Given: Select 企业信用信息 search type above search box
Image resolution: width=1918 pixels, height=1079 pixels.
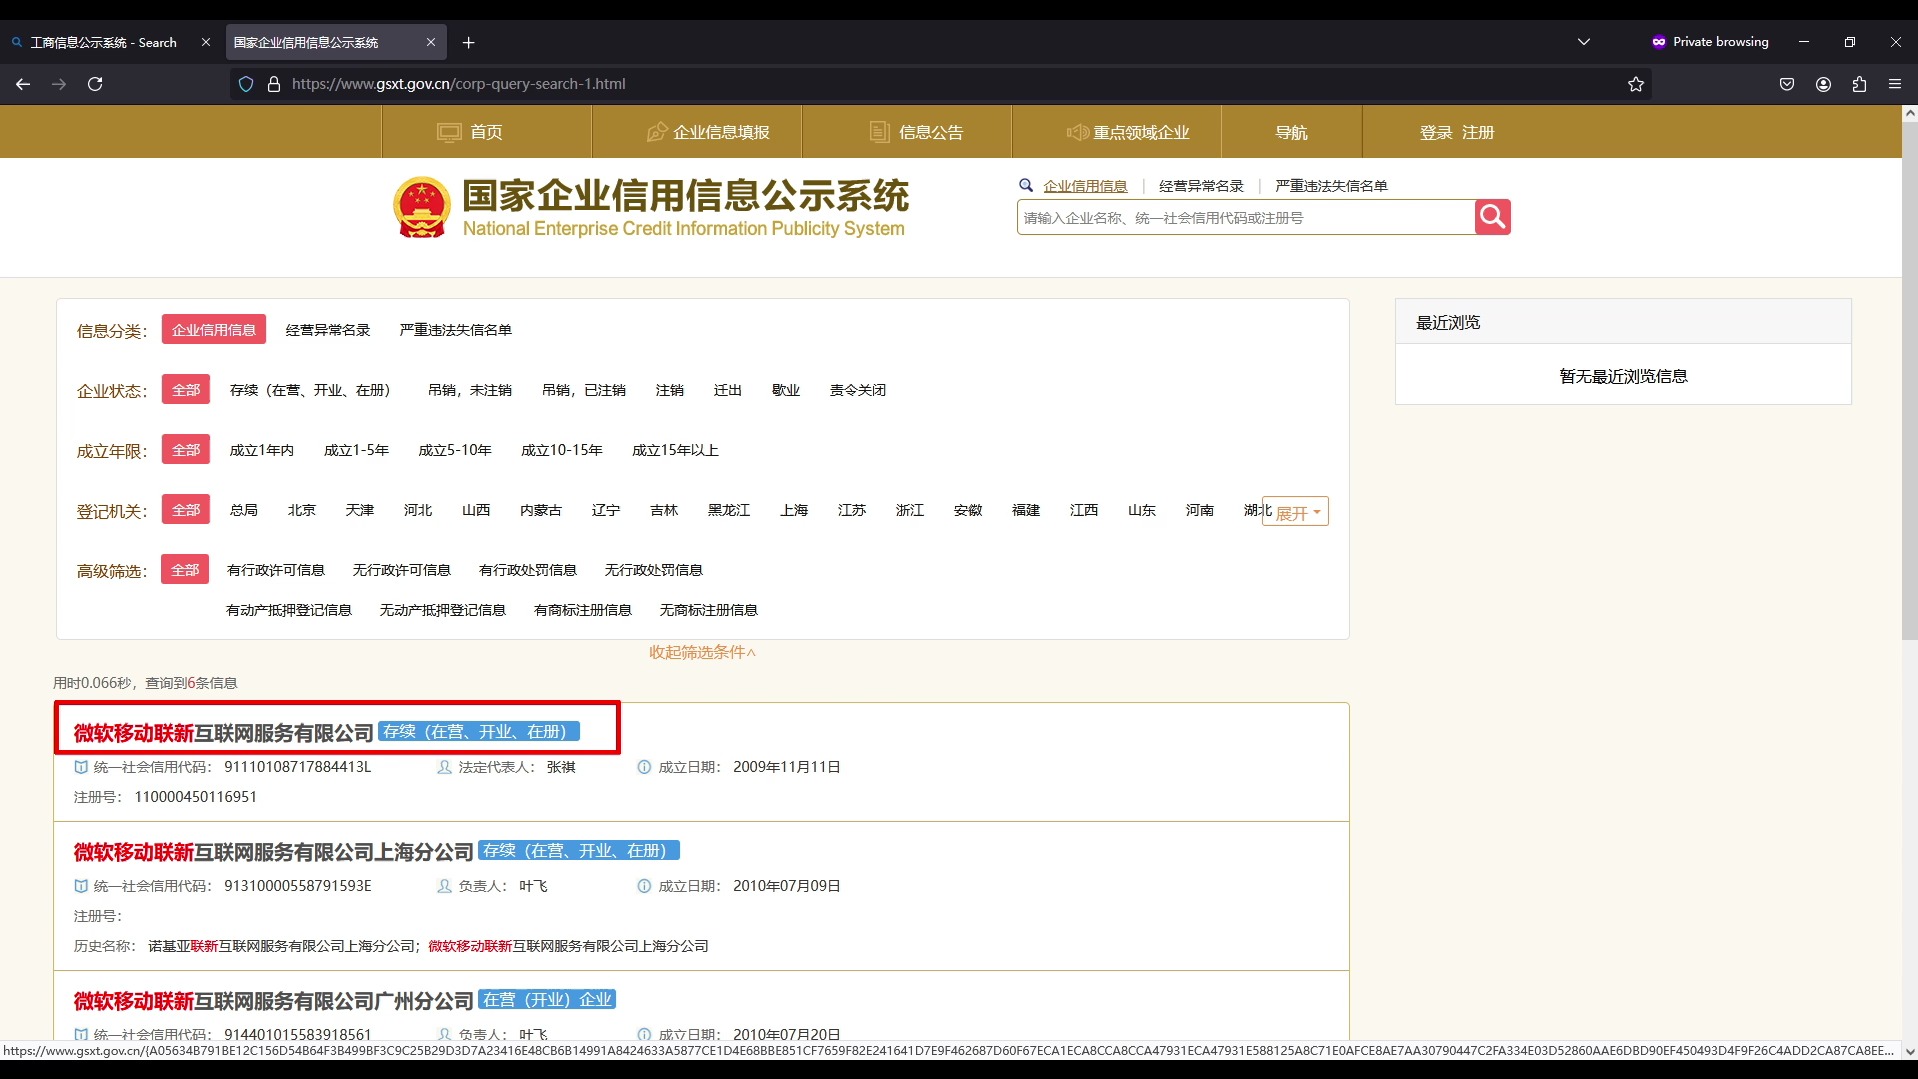Looking at the screenshot, I should 1085,186.
